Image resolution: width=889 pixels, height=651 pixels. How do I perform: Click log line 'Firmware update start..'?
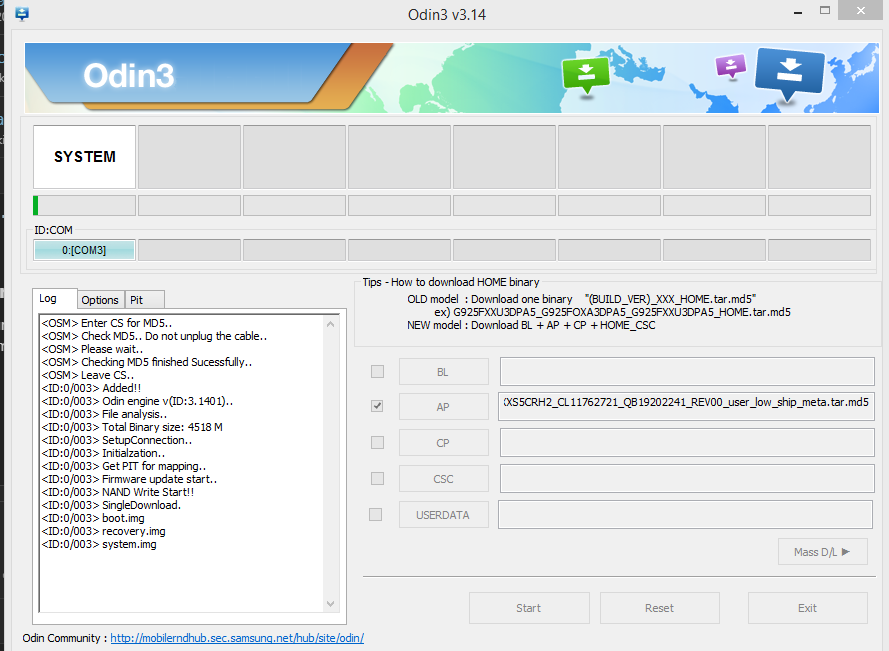(129, 479)
